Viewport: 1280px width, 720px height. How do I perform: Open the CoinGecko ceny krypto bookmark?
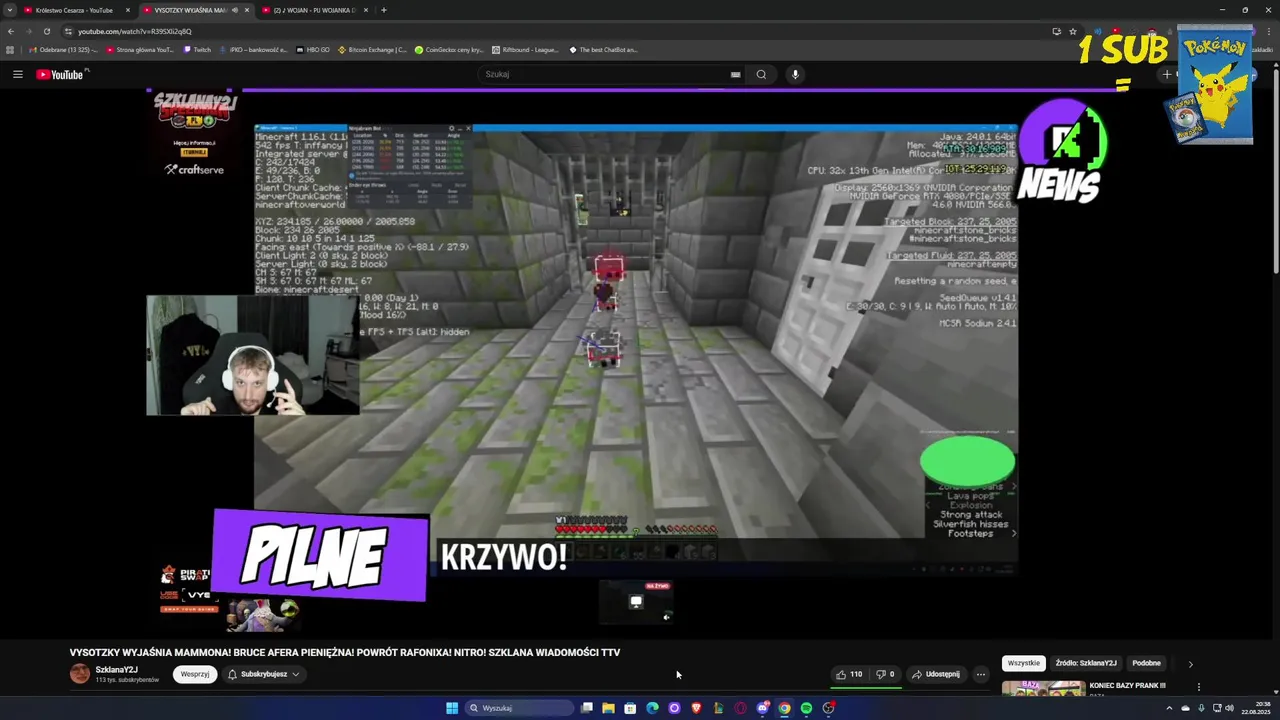[x=449, y=49]
